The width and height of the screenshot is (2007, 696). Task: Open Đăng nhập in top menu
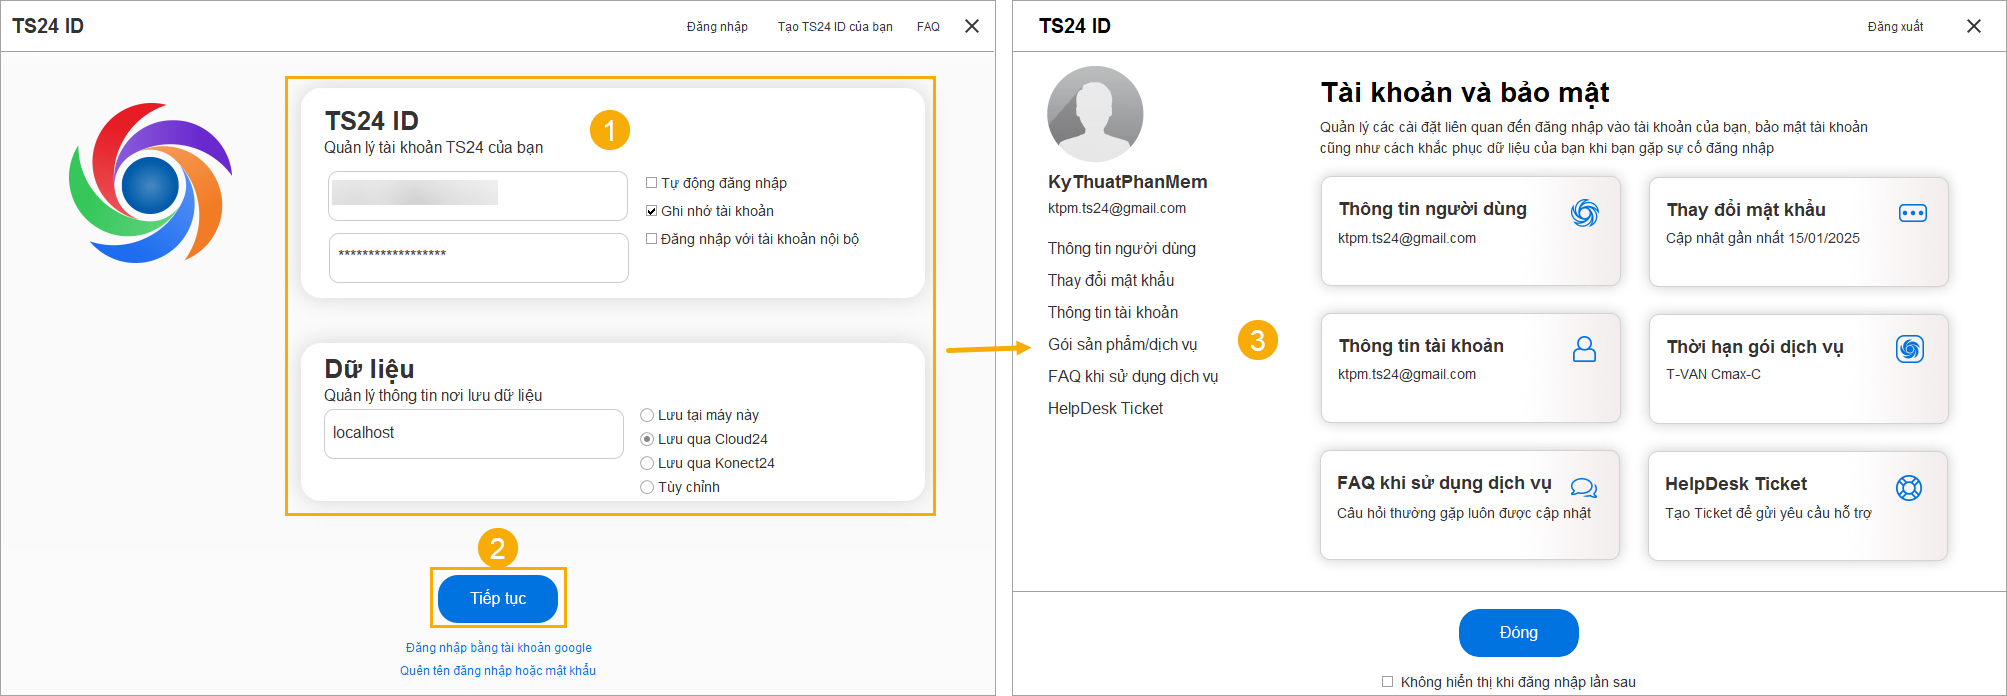pyautogui.click(x=717, y=27)
